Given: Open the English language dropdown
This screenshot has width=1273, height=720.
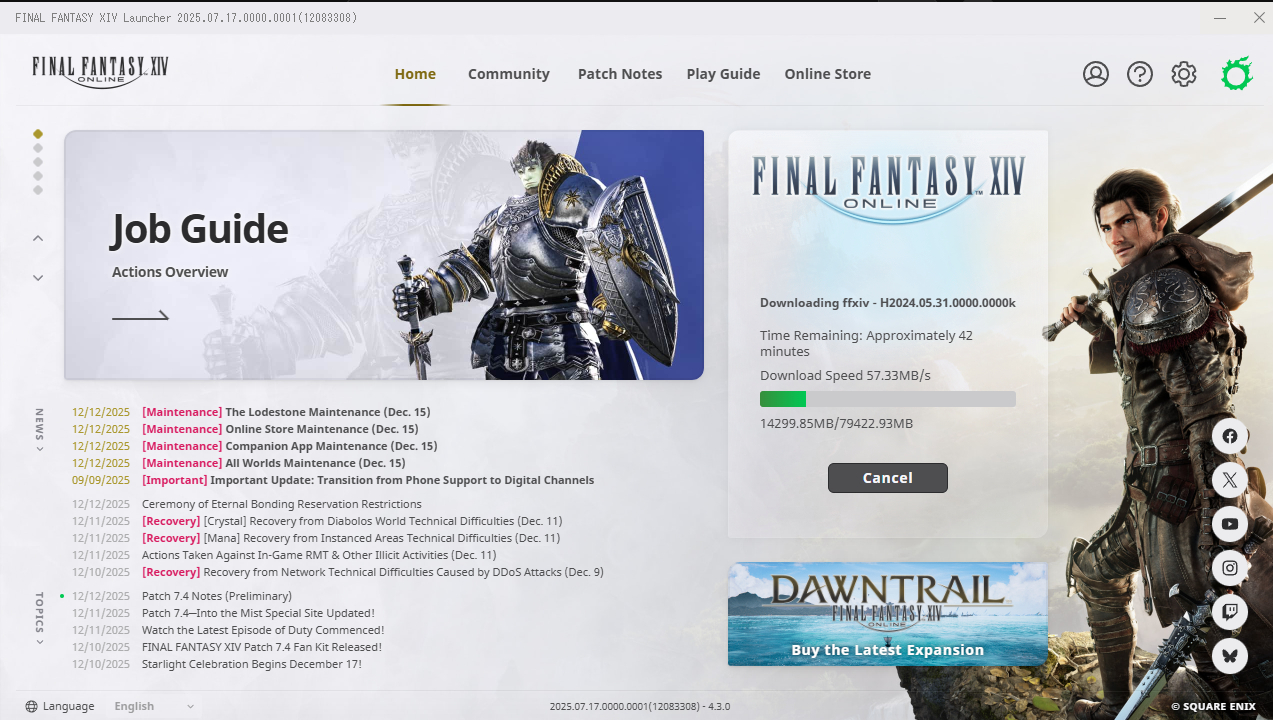Looking at the screenshot, I should tap(154, 706).
